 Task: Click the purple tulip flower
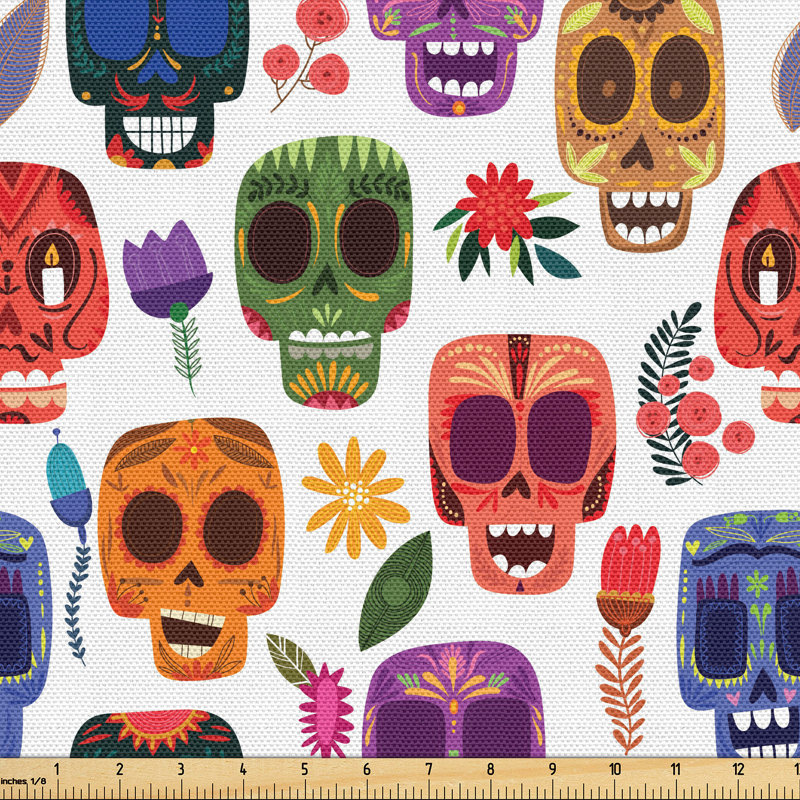(167, 306)
